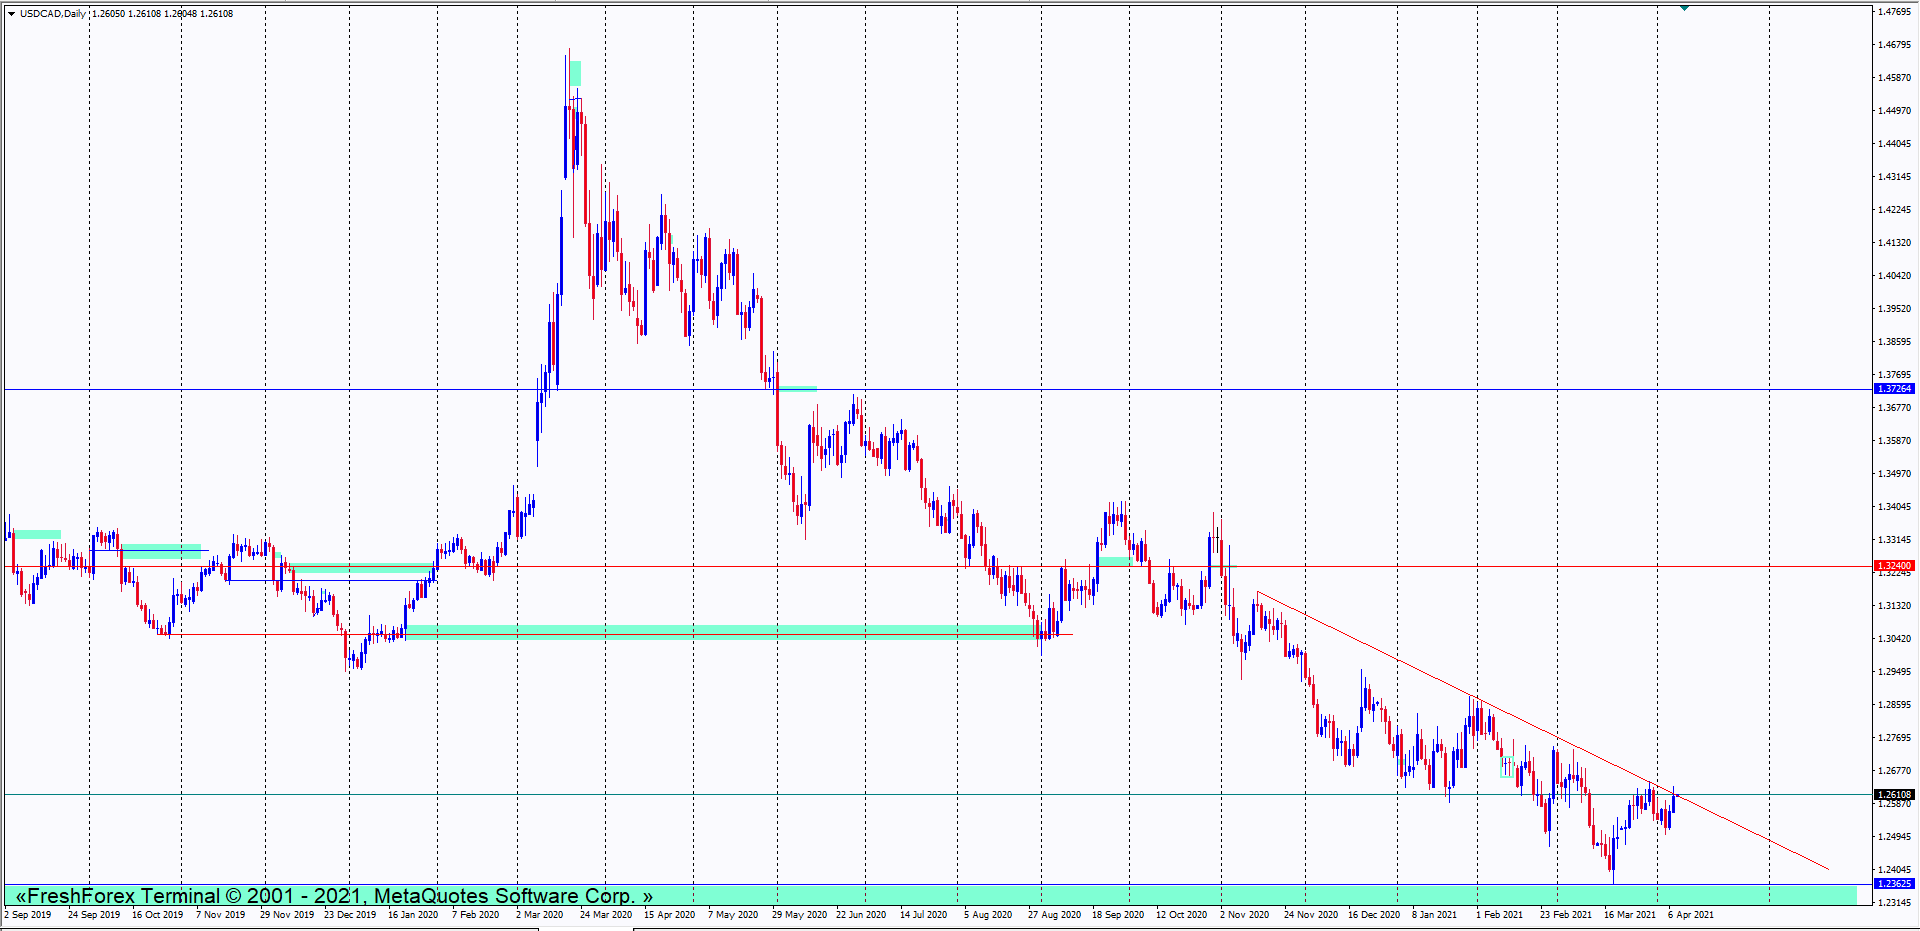The width and height of the screenshot is (1920, 931).
Task: Click the 2 Nov 2020 date label
Action: [1244, 915]
